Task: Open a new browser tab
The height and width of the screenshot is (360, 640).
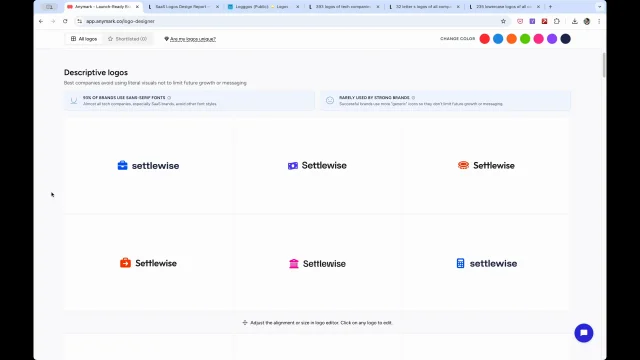Action: [550, 7]
